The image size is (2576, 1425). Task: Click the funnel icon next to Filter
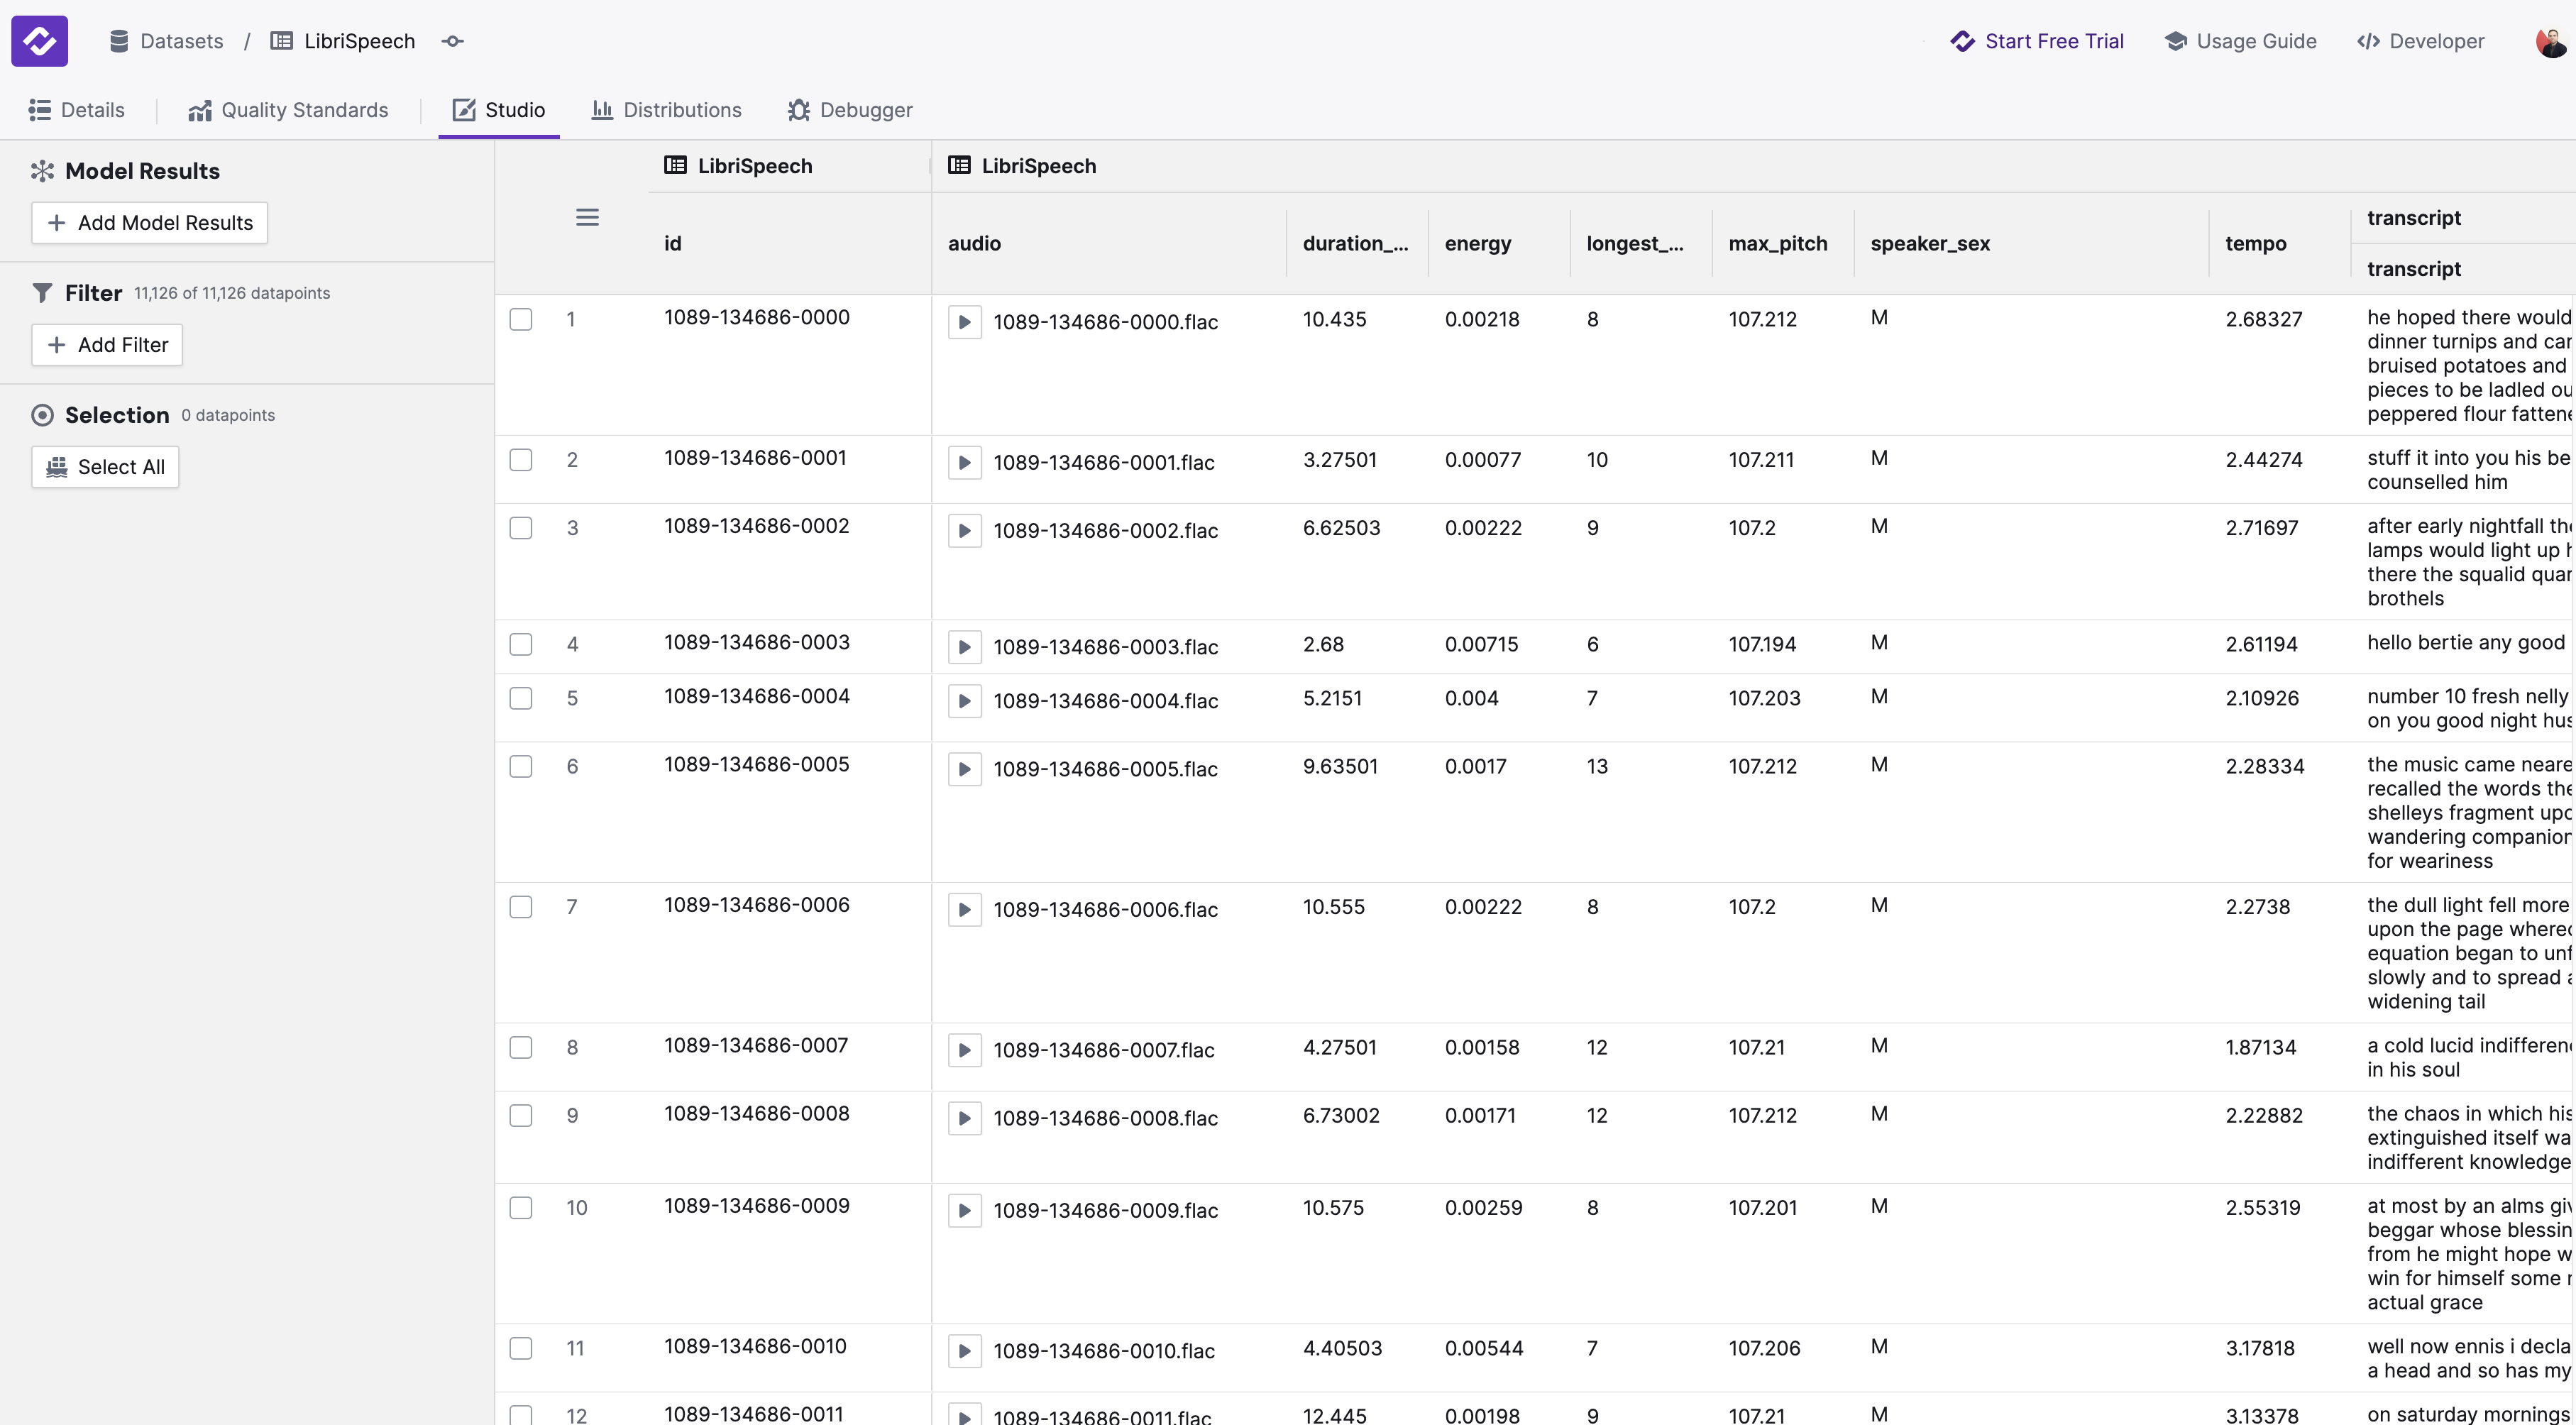click(42, 292)
